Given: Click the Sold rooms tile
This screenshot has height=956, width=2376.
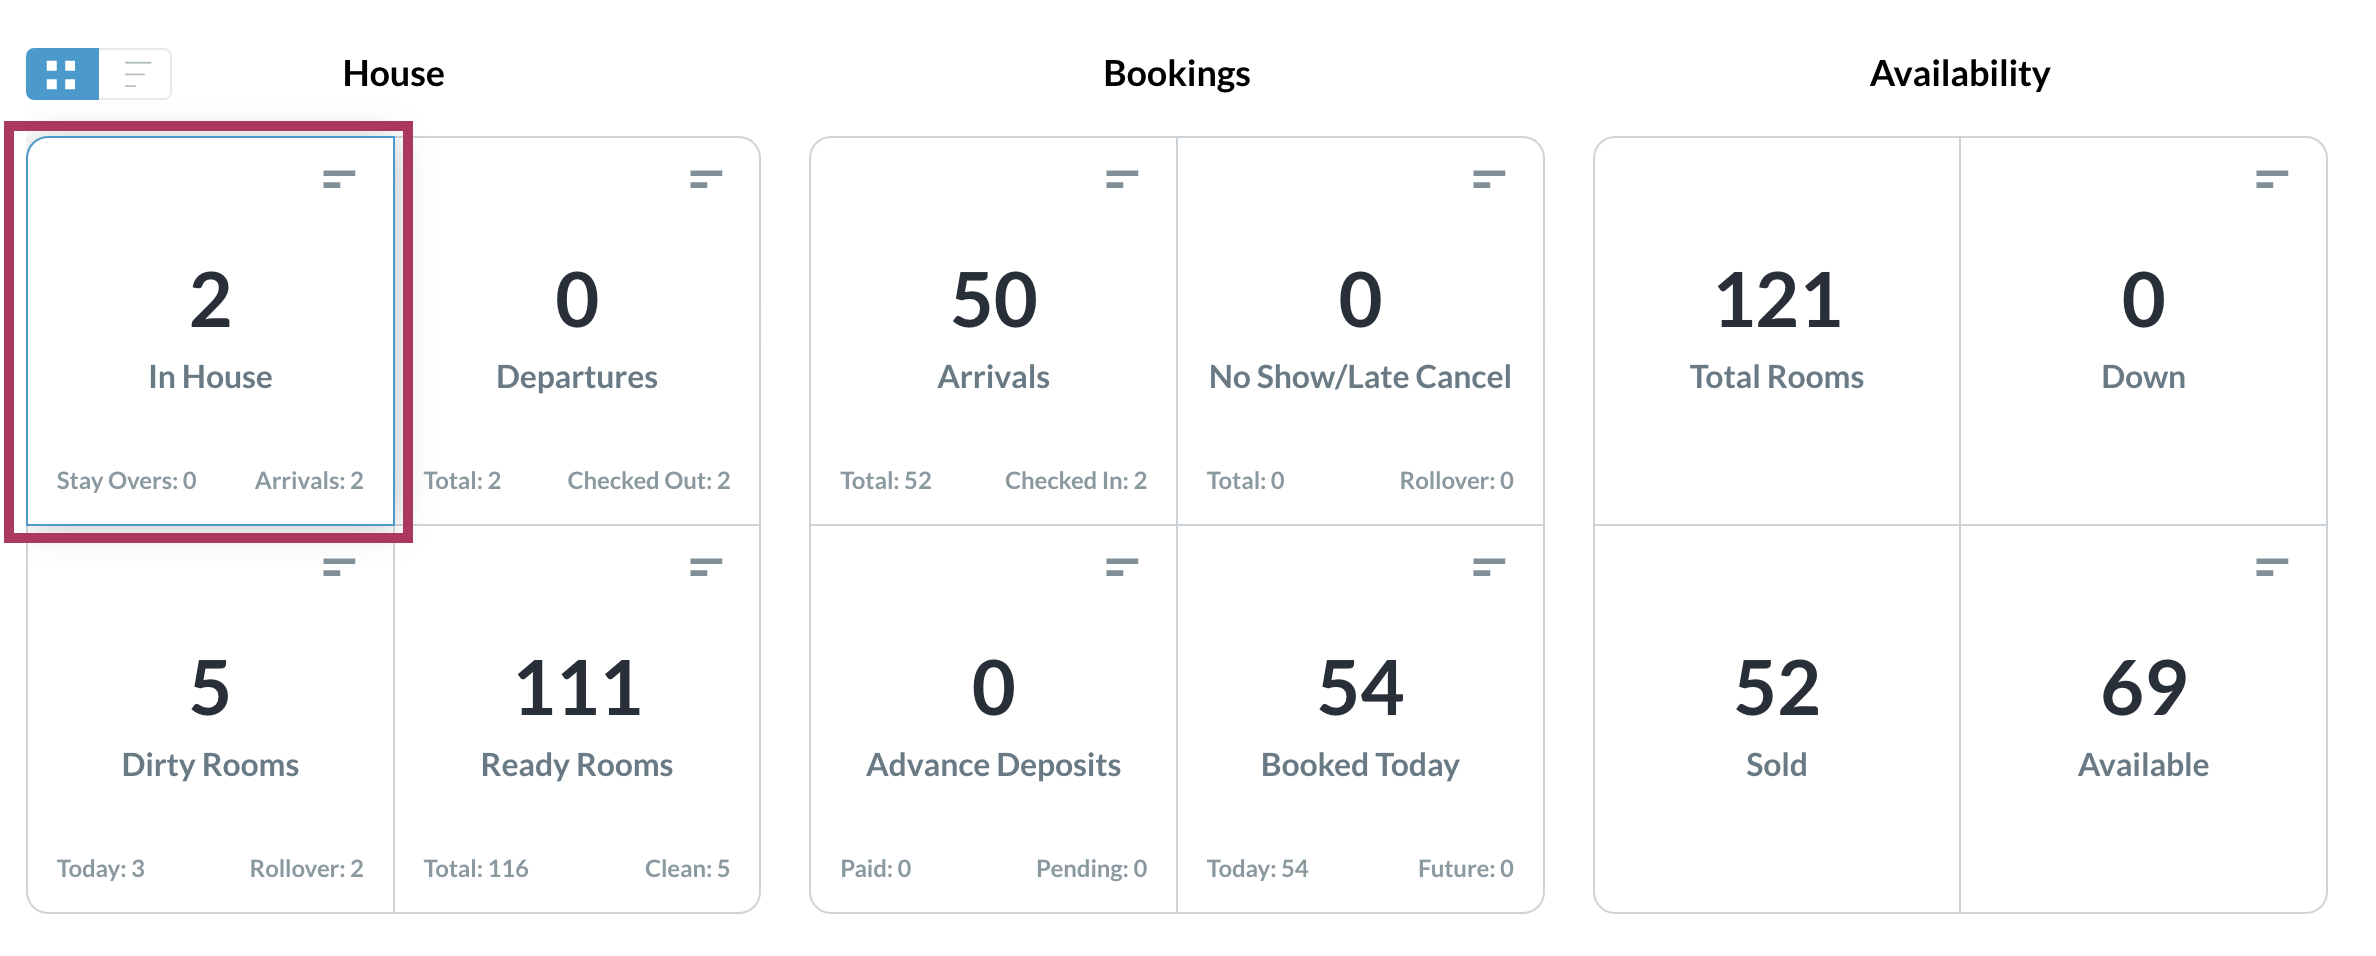Looking at the screenshot, I should 1777,718.
